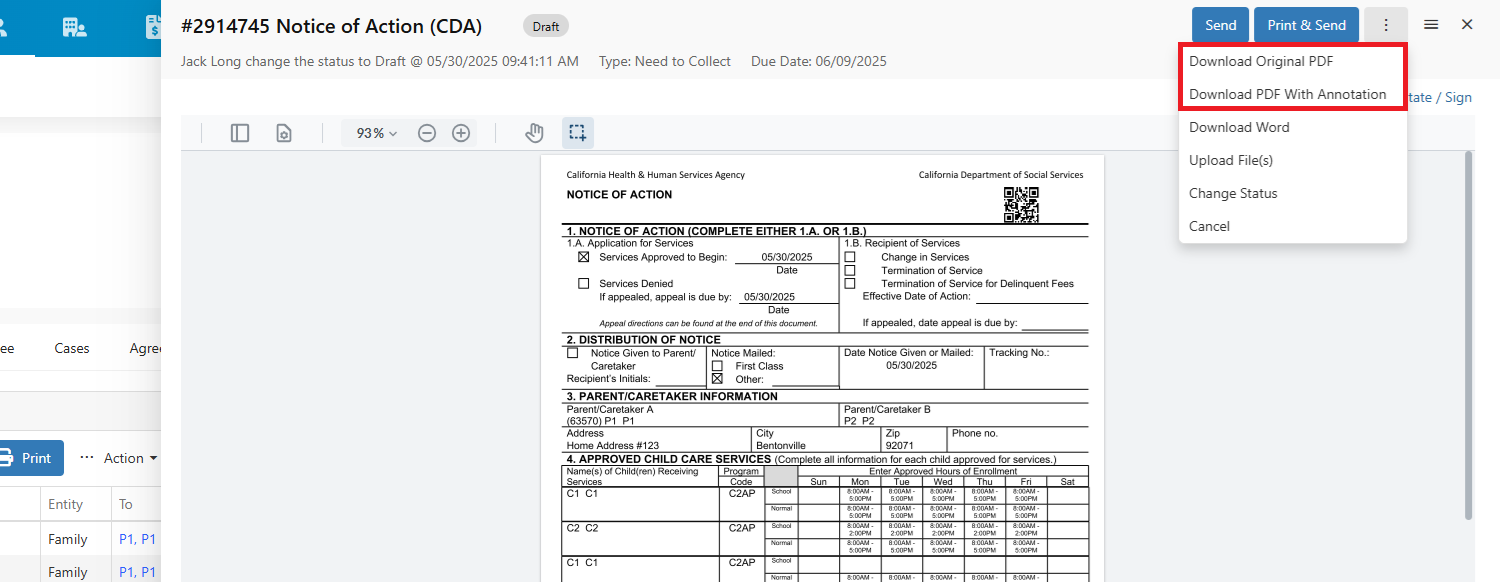Screen dimensions: 1500x582
Task: Click the Send button
Action: pyautogui.click(x=1220, y=25)
